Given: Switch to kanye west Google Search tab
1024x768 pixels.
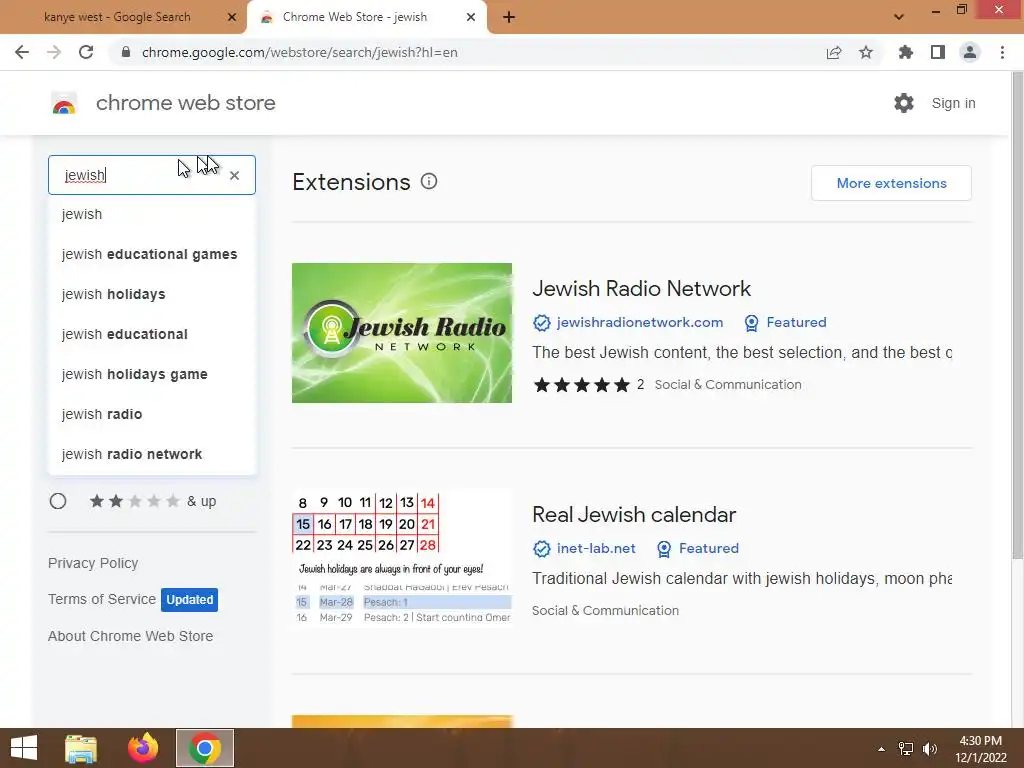Looking at the screenshot, I should tap(118, 18).
